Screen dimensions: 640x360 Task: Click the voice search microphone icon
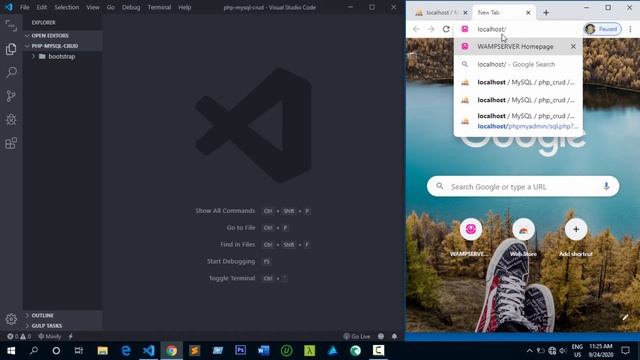pos(607,187)
